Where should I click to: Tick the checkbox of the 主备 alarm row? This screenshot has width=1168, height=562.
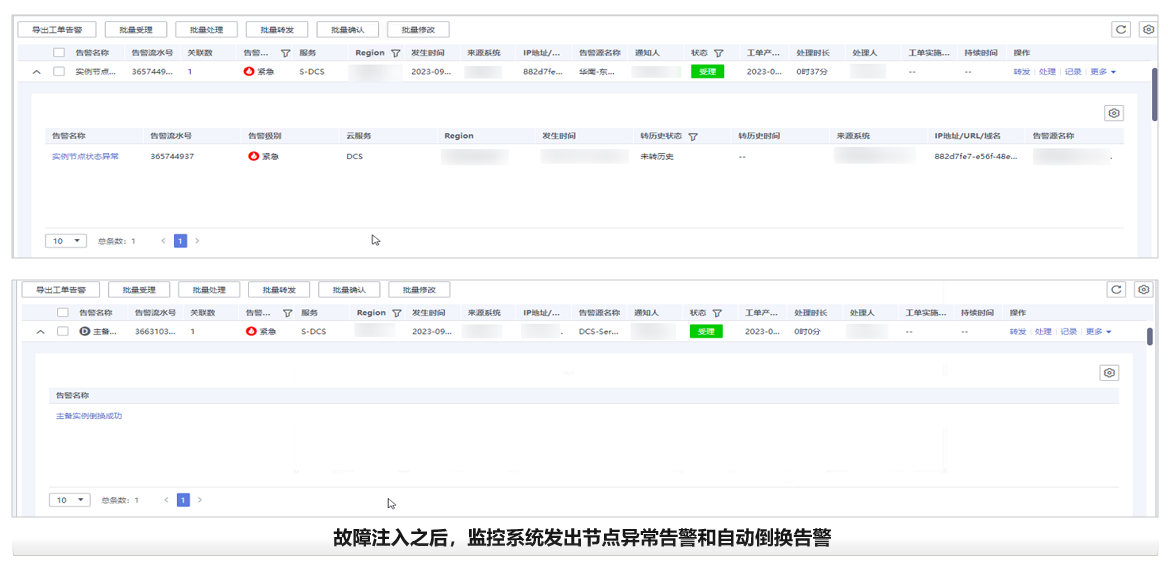tap(63, 331)
